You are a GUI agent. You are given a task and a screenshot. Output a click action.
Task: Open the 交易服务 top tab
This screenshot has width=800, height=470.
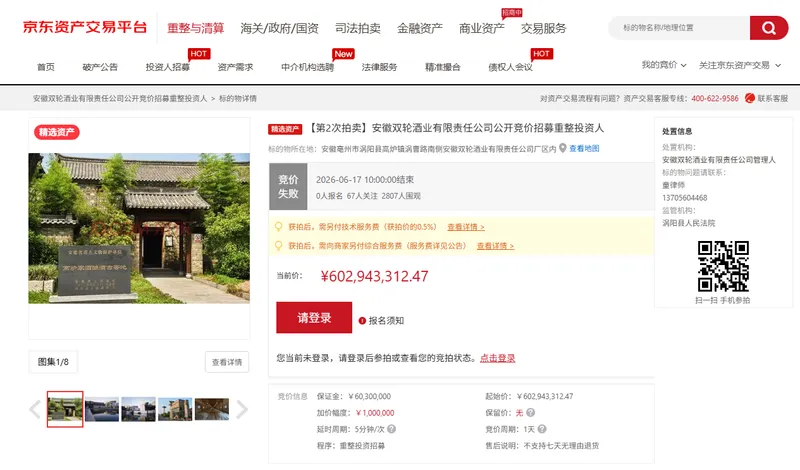tap(544, 28)
